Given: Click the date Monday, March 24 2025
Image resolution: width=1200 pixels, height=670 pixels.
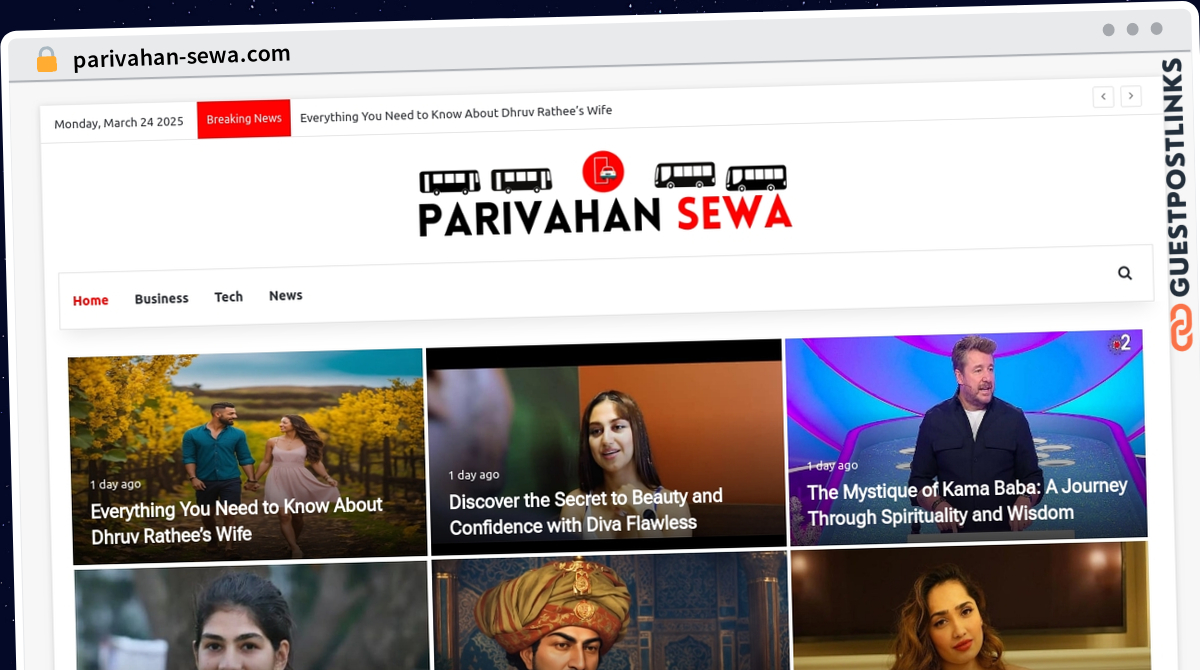Looking at the screenshot, I should (x=119, y=123).
